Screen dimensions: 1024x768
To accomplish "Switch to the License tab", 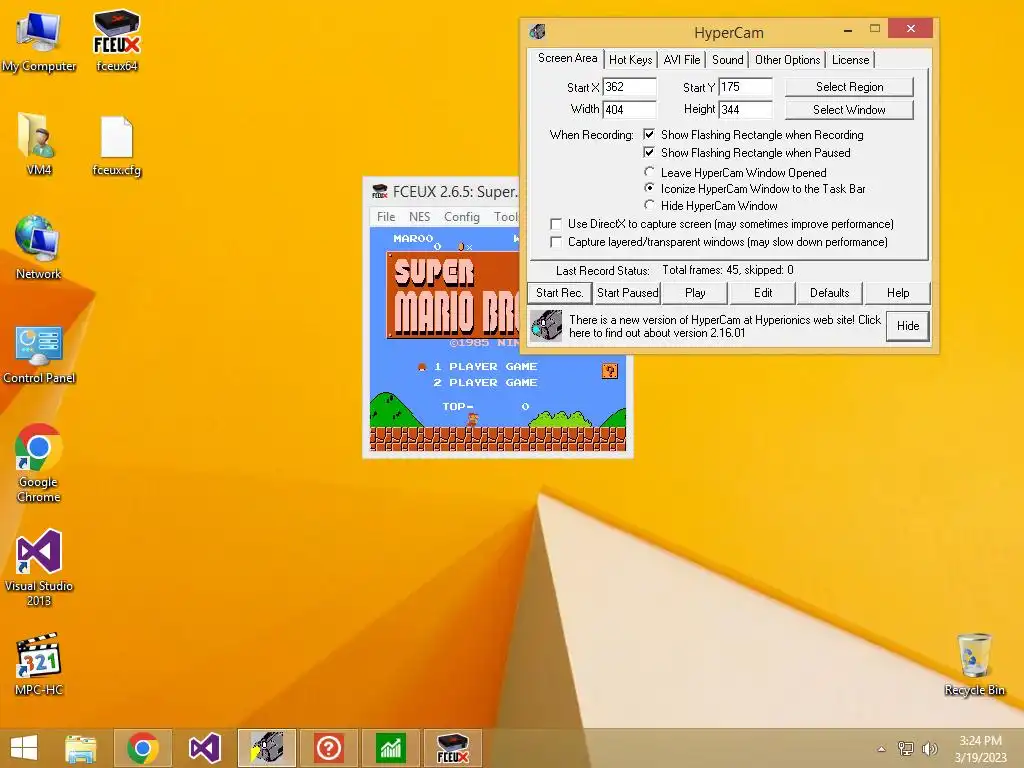I will coord(850,60).
